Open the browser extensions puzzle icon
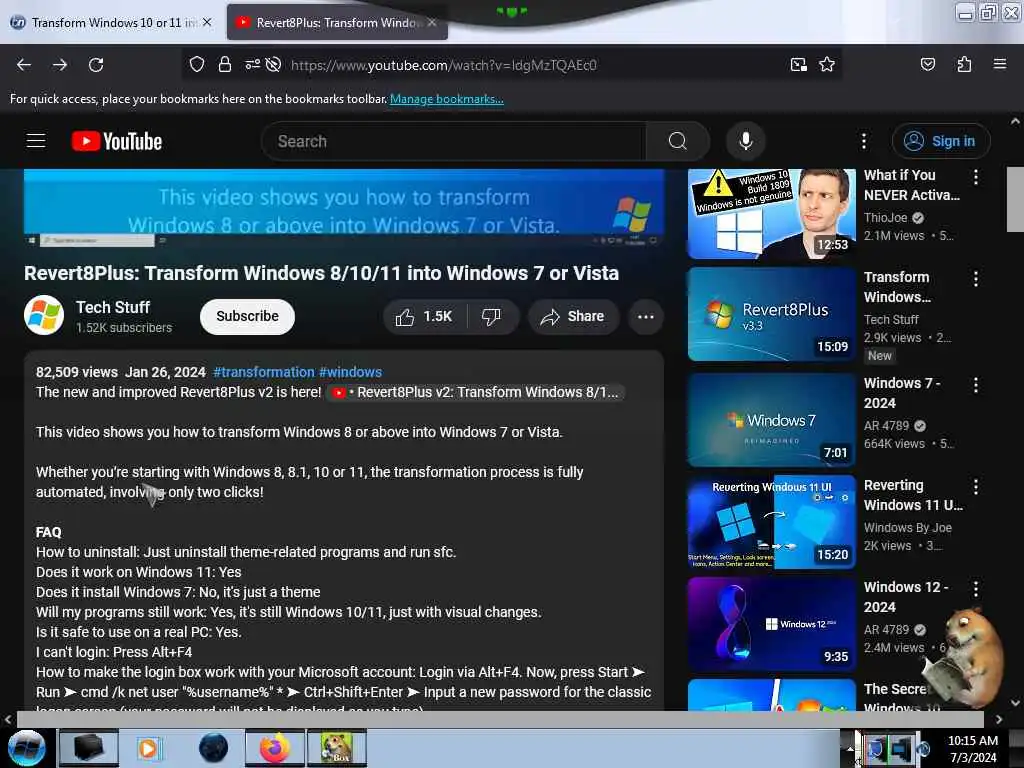Screen dimensions: 1024x768 click(x=964, y=64)
